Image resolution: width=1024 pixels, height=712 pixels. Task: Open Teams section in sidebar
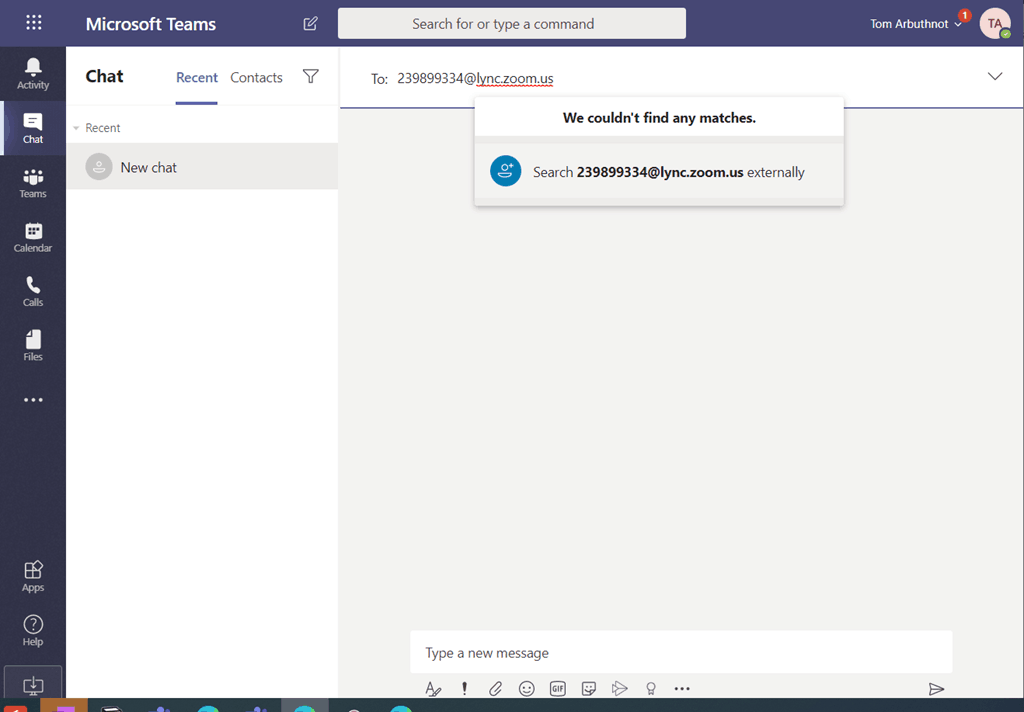pos(33,182)
